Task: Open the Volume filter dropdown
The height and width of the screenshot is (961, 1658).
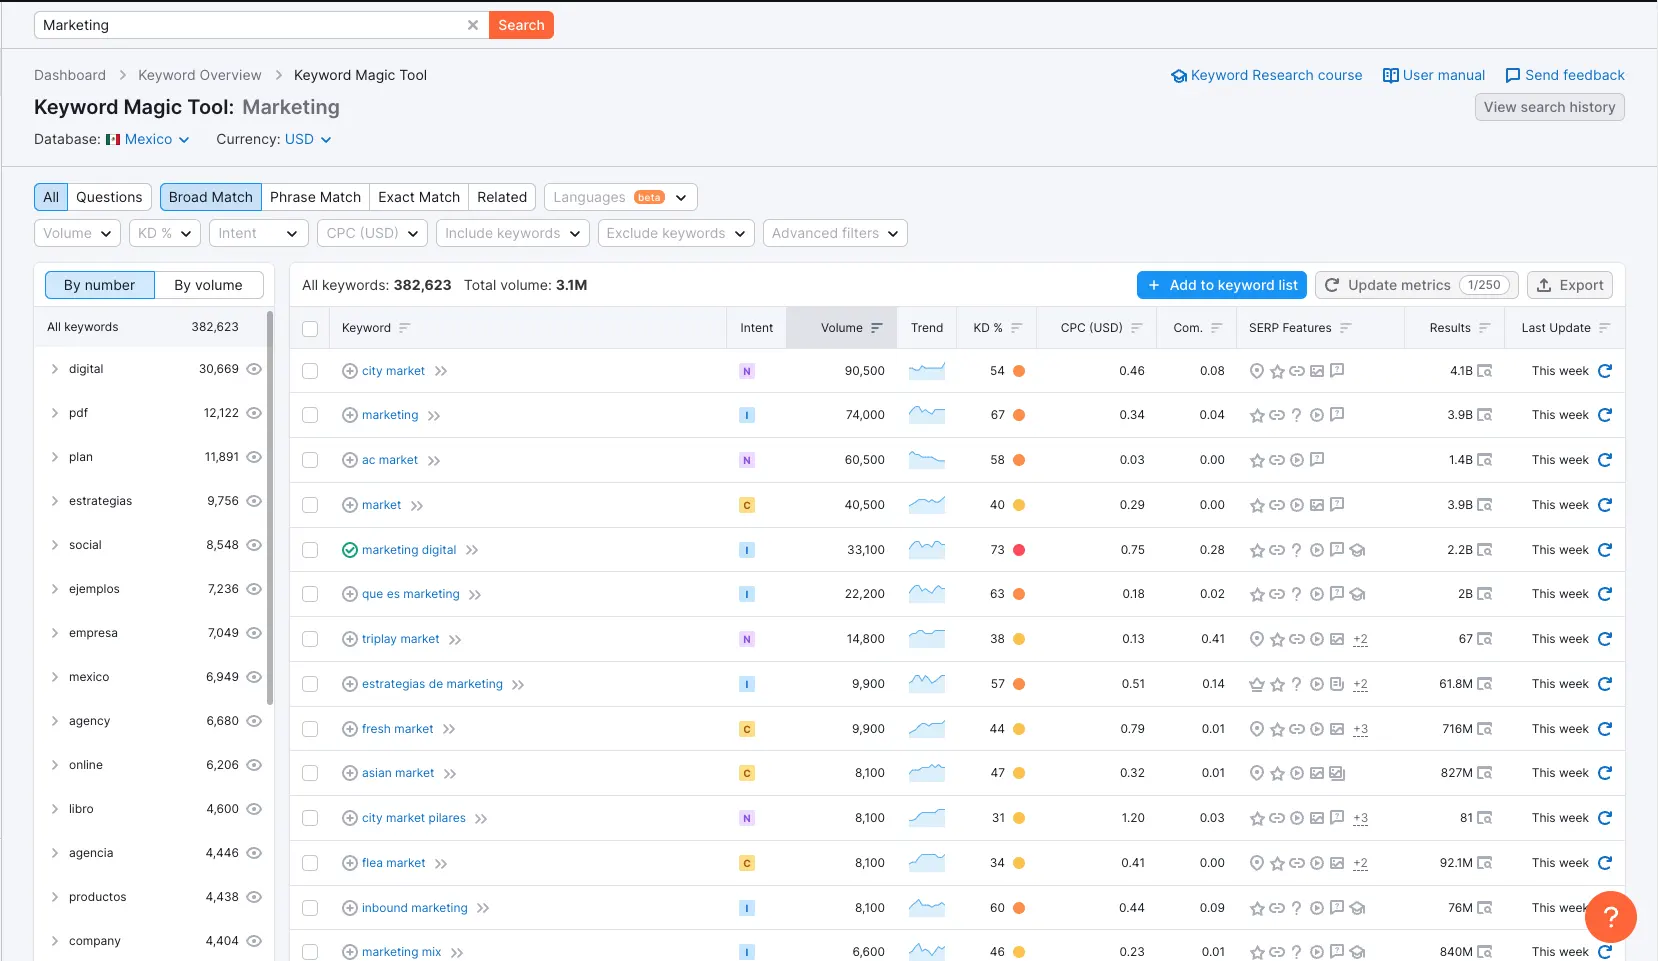Action: click(77, 233)
